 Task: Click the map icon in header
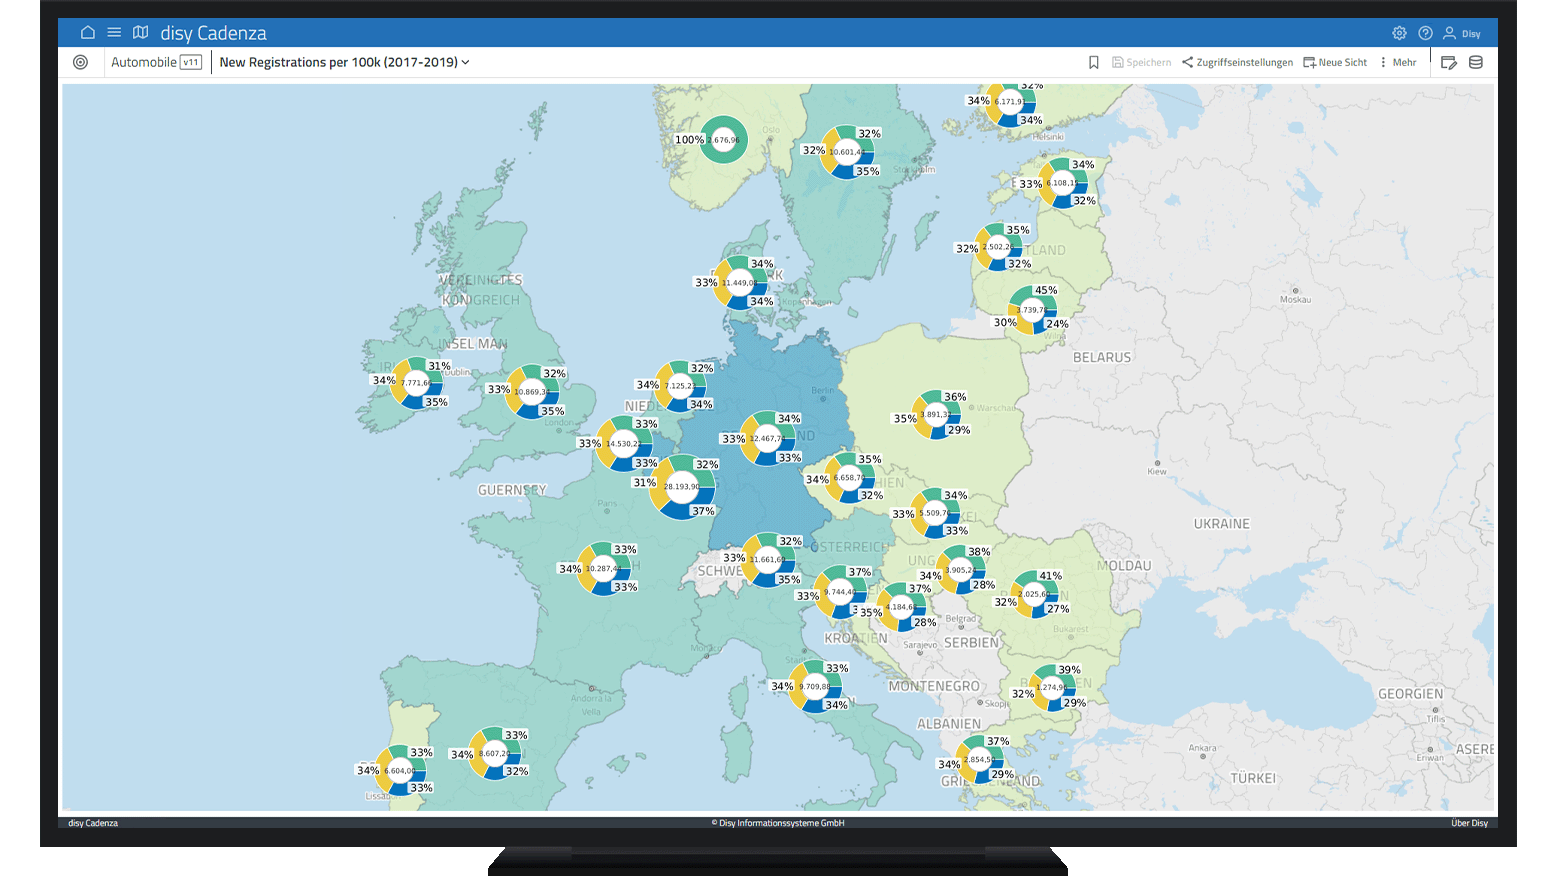[141, 33]
